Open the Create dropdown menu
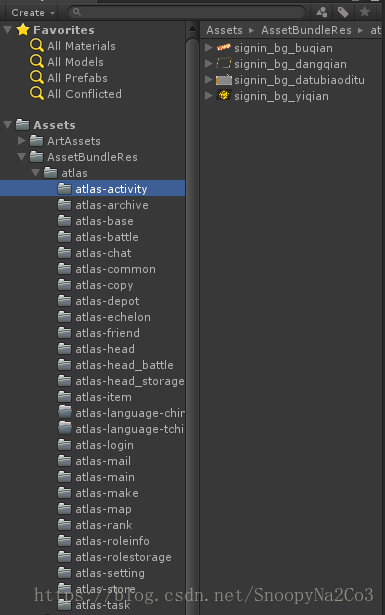Viewport: 385px width, 615px height. pos(32,13)
